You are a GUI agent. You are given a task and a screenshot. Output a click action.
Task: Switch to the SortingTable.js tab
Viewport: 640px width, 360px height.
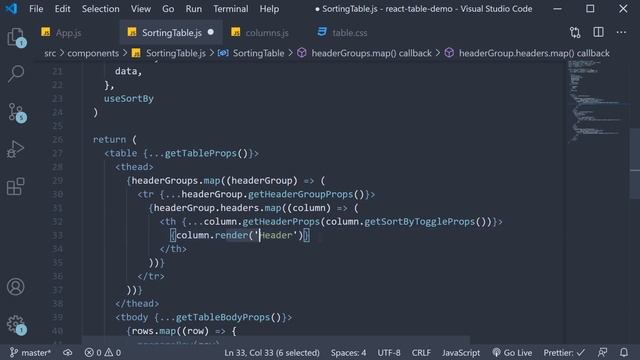coord(171,33)
